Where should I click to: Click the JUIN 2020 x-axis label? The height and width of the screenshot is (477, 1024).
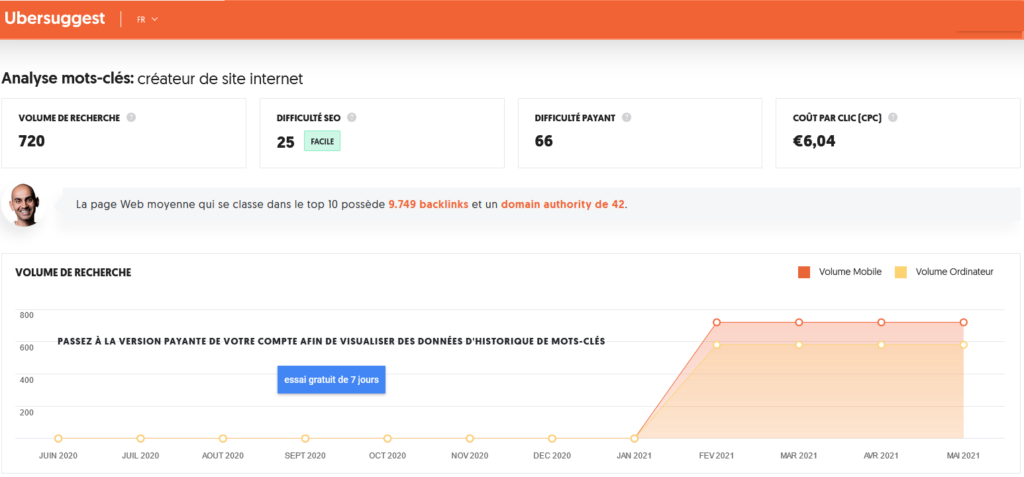pyautogui.click(x=58, y=455)
